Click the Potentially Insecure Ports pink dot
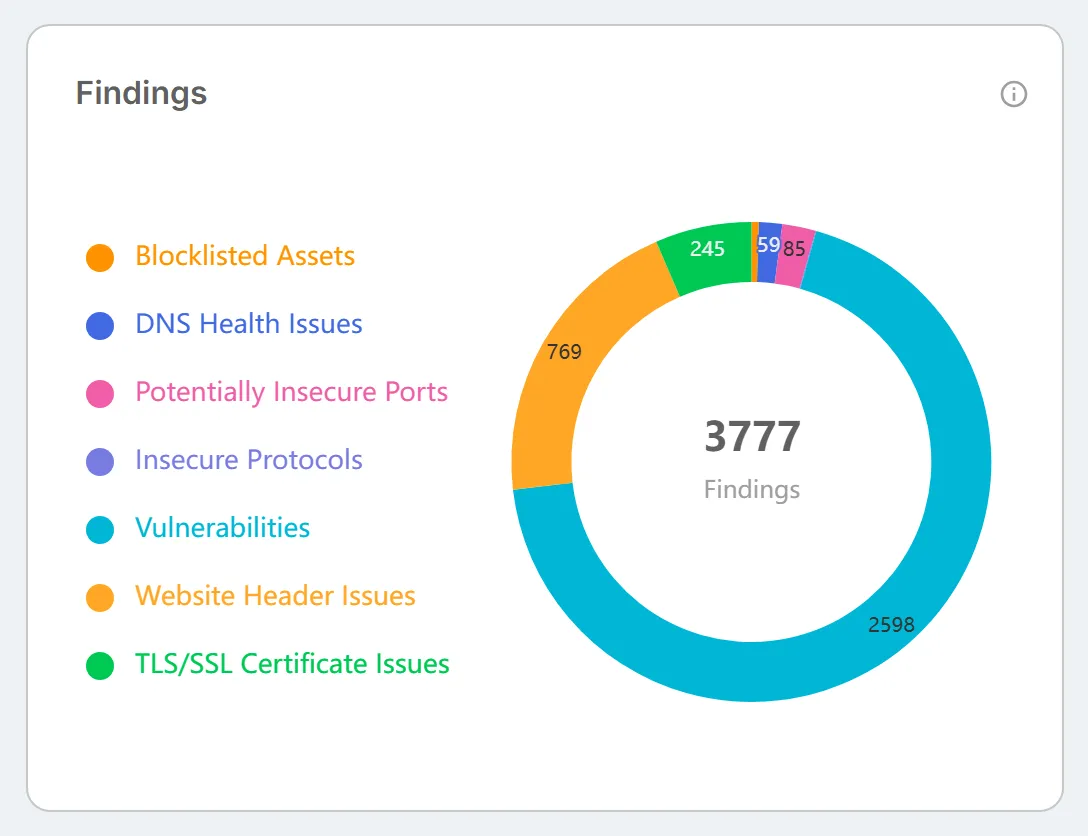Image resolution: width=1088 pixels, height=836 pixels. tap(100, 393)
